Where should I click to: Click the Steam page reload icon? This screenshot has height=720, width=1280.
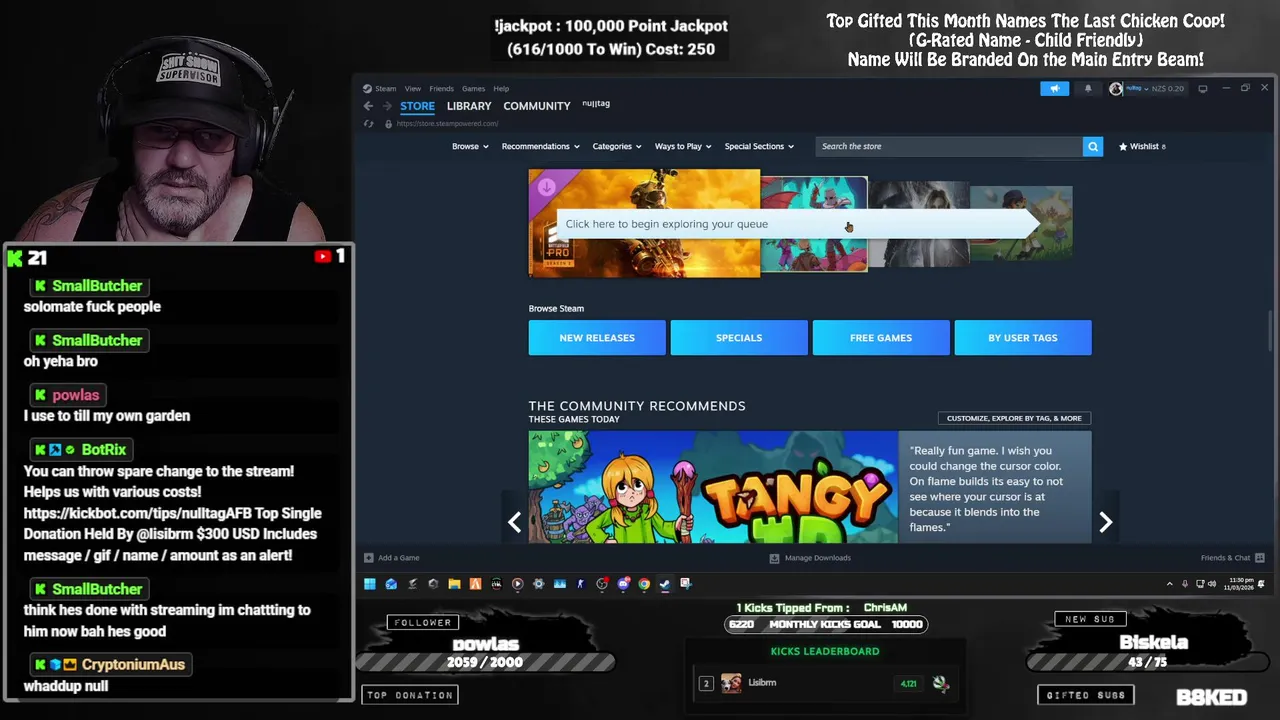(x=368, y=124)
